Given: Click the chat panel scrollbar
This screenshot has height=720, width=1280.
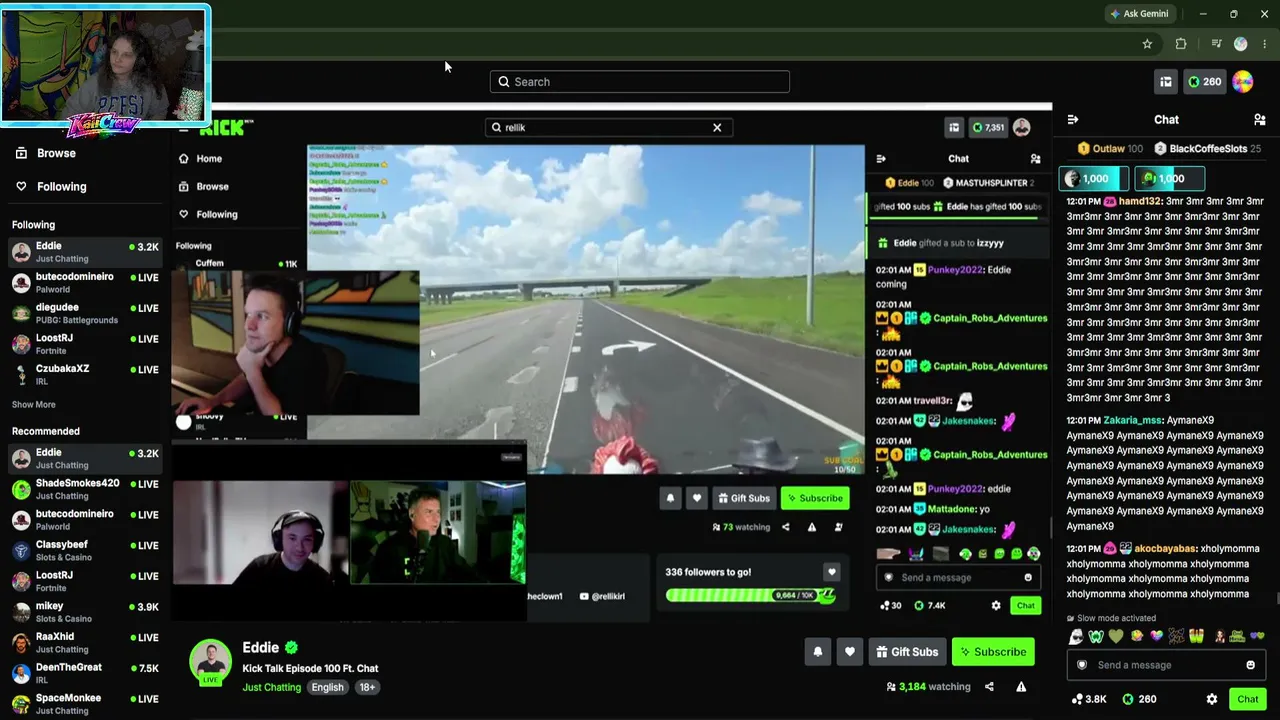Looking at the screenshot, I should coord(1276,599).
